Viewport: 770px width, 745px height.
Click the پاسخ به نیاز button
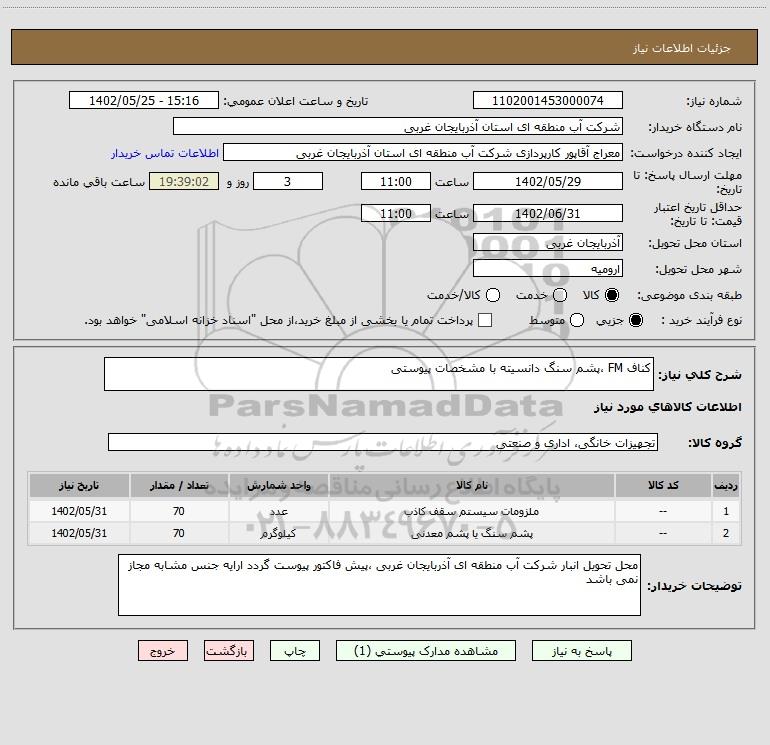[582, 651]
